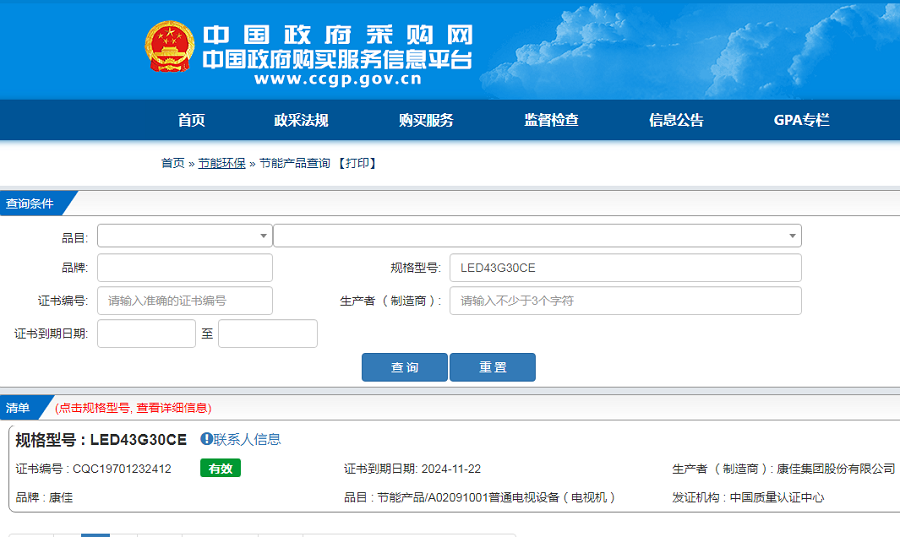
Task: Open the GPA专栏 navigation item
Action: (801, 120)
